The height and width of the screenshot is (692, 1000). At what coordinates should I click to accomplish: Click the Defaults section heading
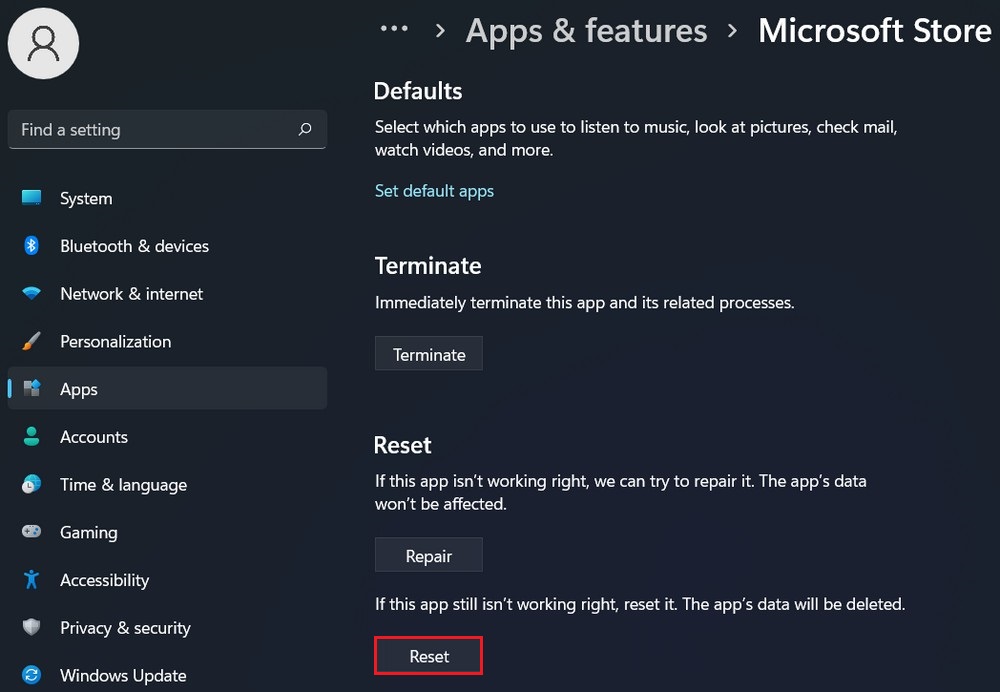tap(418, 91)
